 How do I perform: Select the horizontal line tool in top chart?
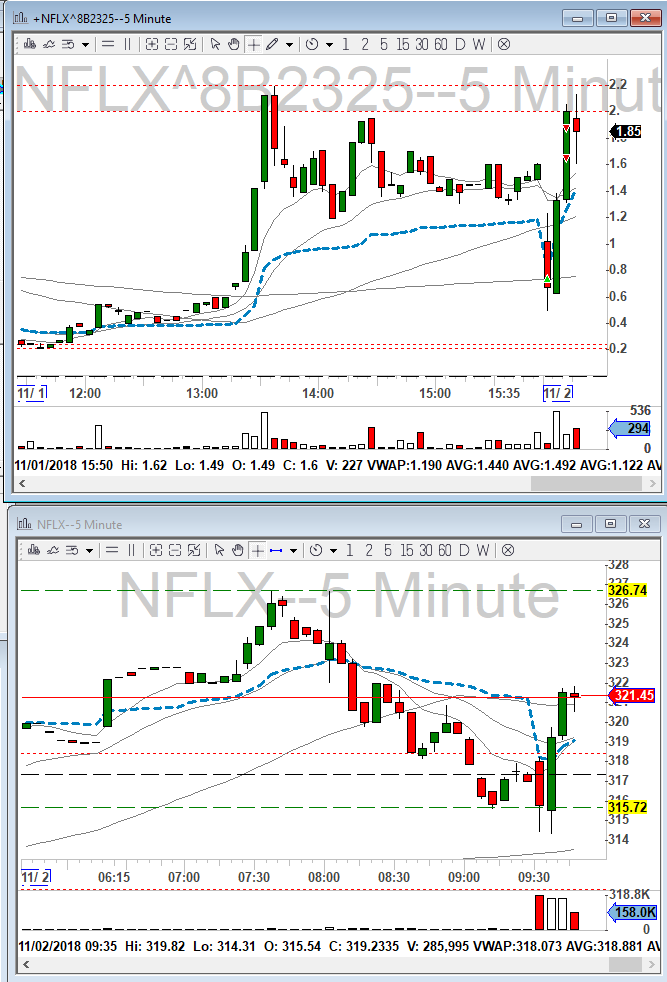[x=108, y=44]
